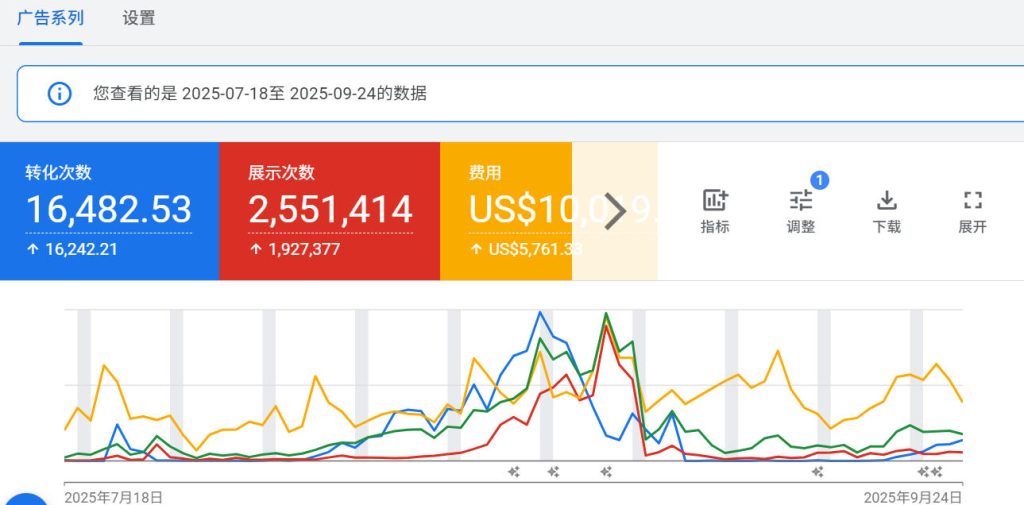The width and height of the screenshot is (1024, 505).
Task: Click the info icon in date banner
Action: click(60, 93)
